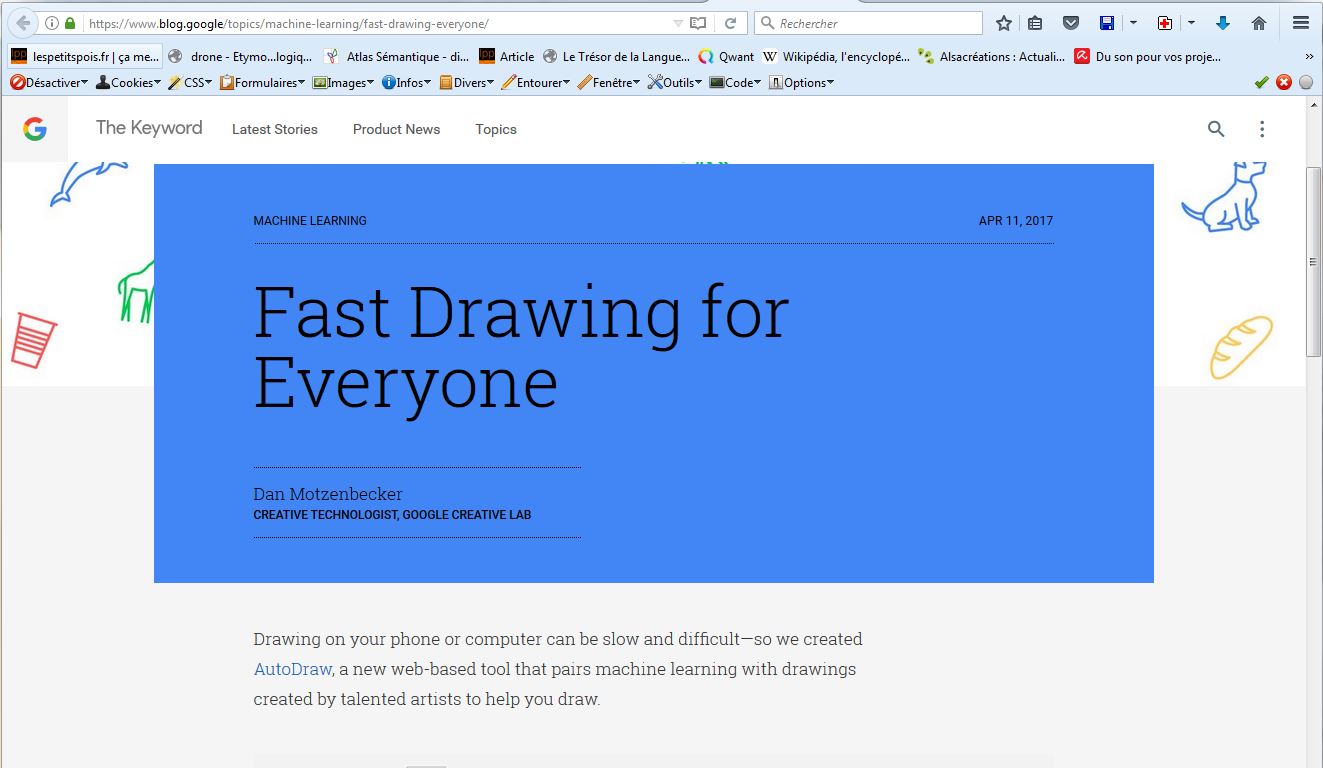The width and height of the screenshot is (1323, 768).
Task: Click the Pocket save icon
Action: 1071,23
